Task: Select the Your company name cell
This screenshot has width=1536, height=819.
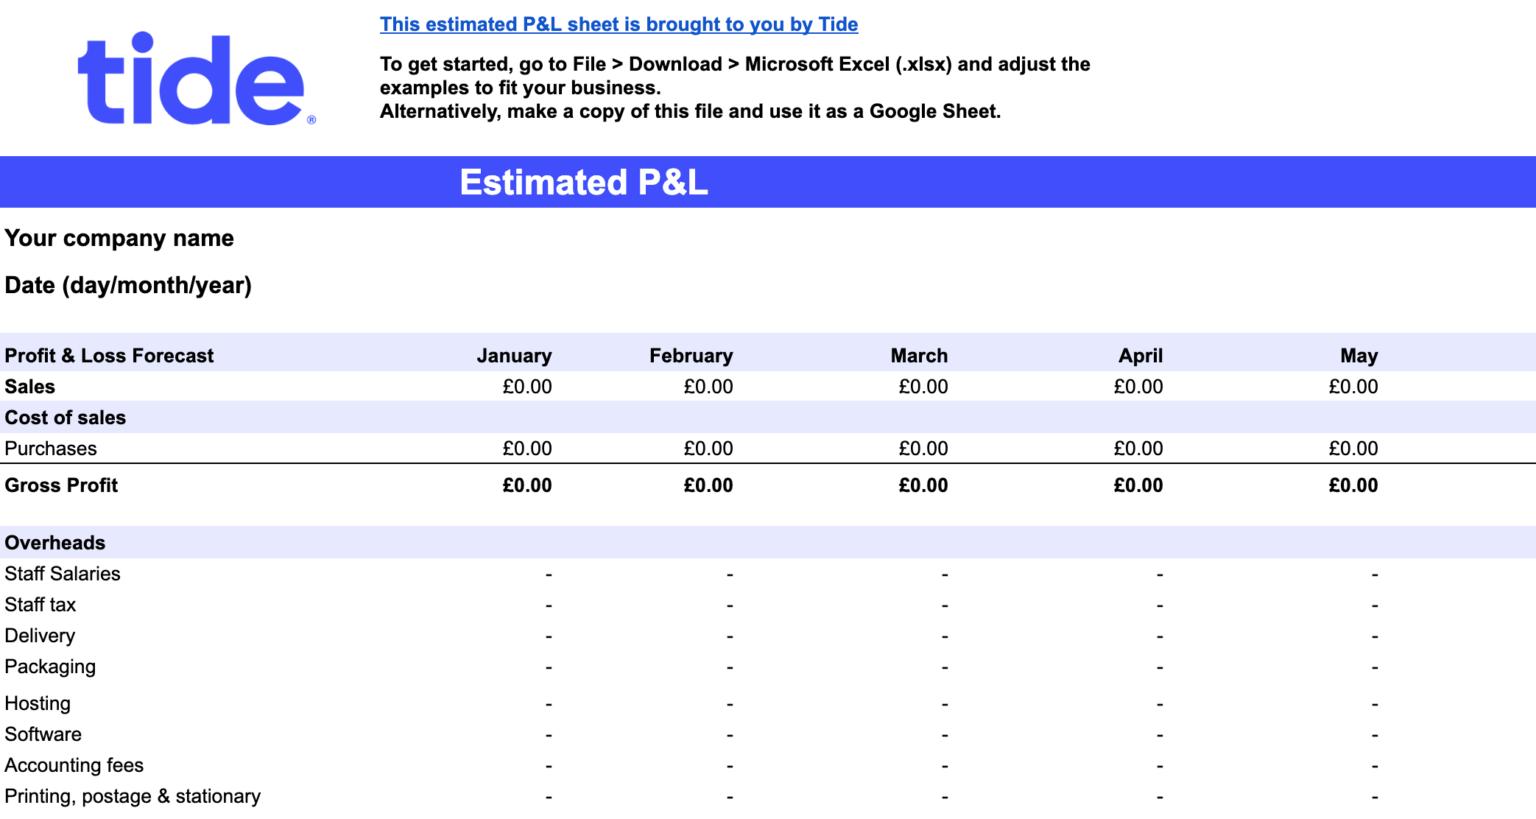Action: pos(119,238)
